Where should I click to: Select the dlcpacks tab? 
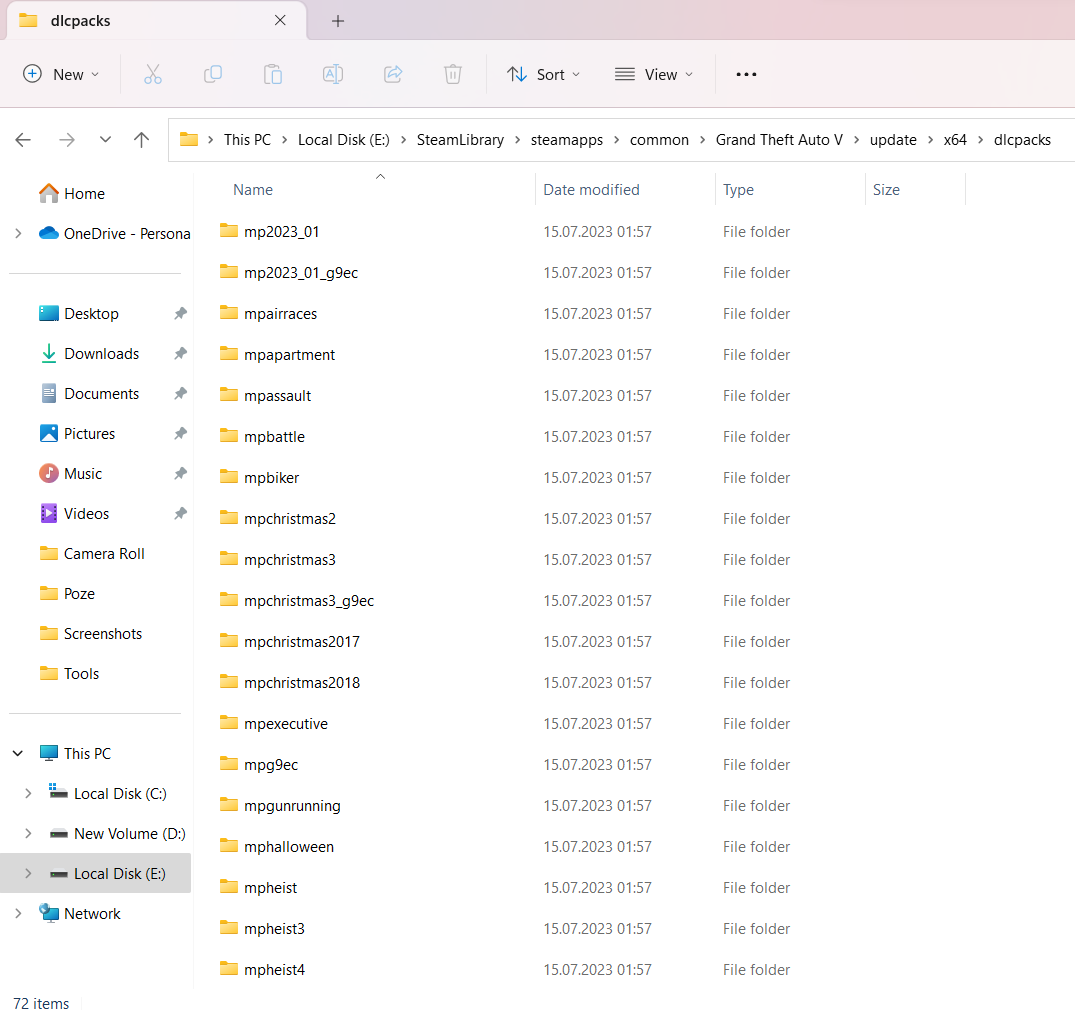click(x=156, y=21)
